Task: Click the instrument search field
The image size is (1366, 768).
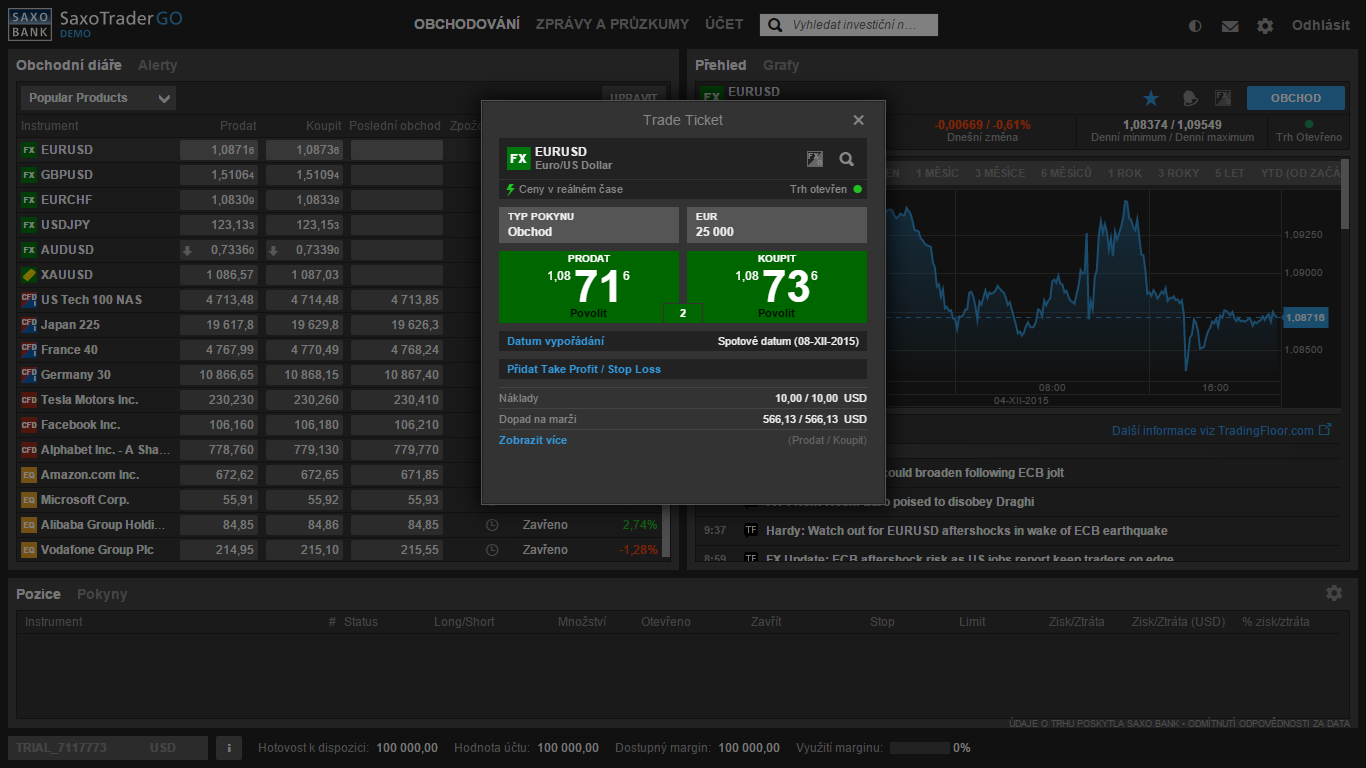Action: (x=849, y=25)
